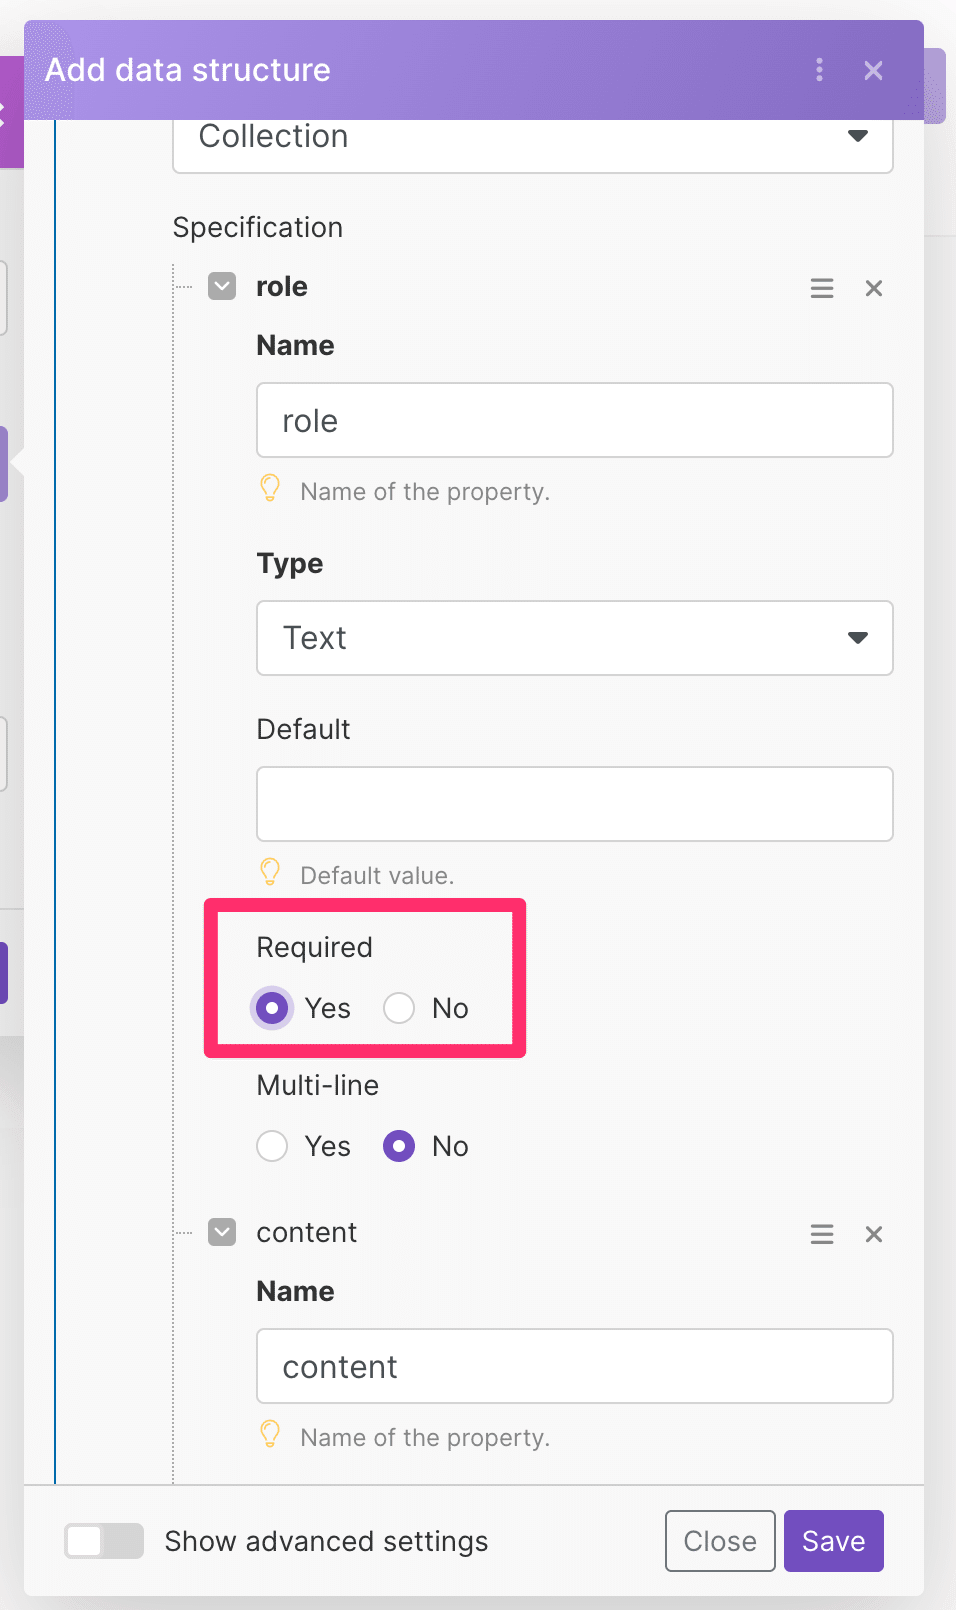The width and height of the screenshot is (956, 1610).
Task: Collapse the content item chevron
Action: pyautogui.click(x=222, y=1232)
